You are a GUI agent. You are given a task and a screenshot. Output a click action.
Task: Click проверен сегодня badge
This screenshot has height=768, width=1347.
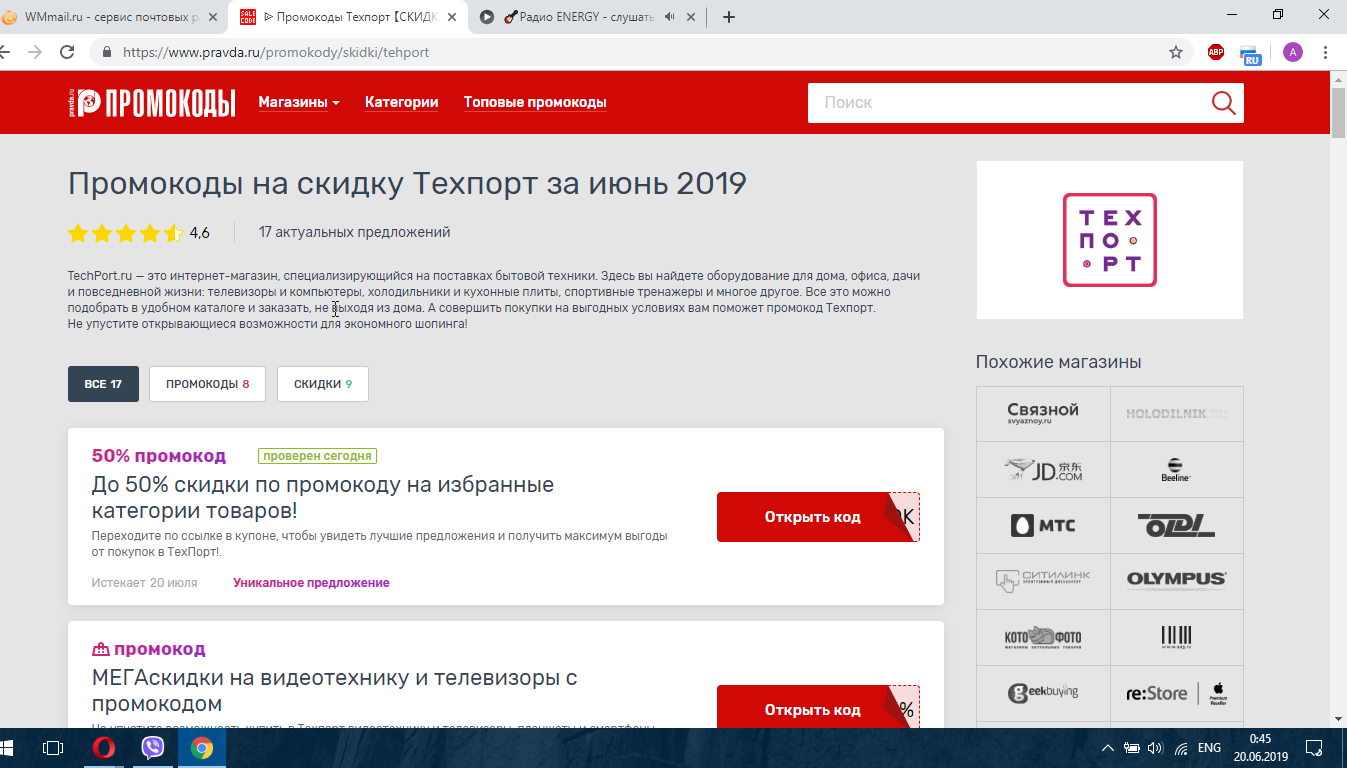point(317,456)
